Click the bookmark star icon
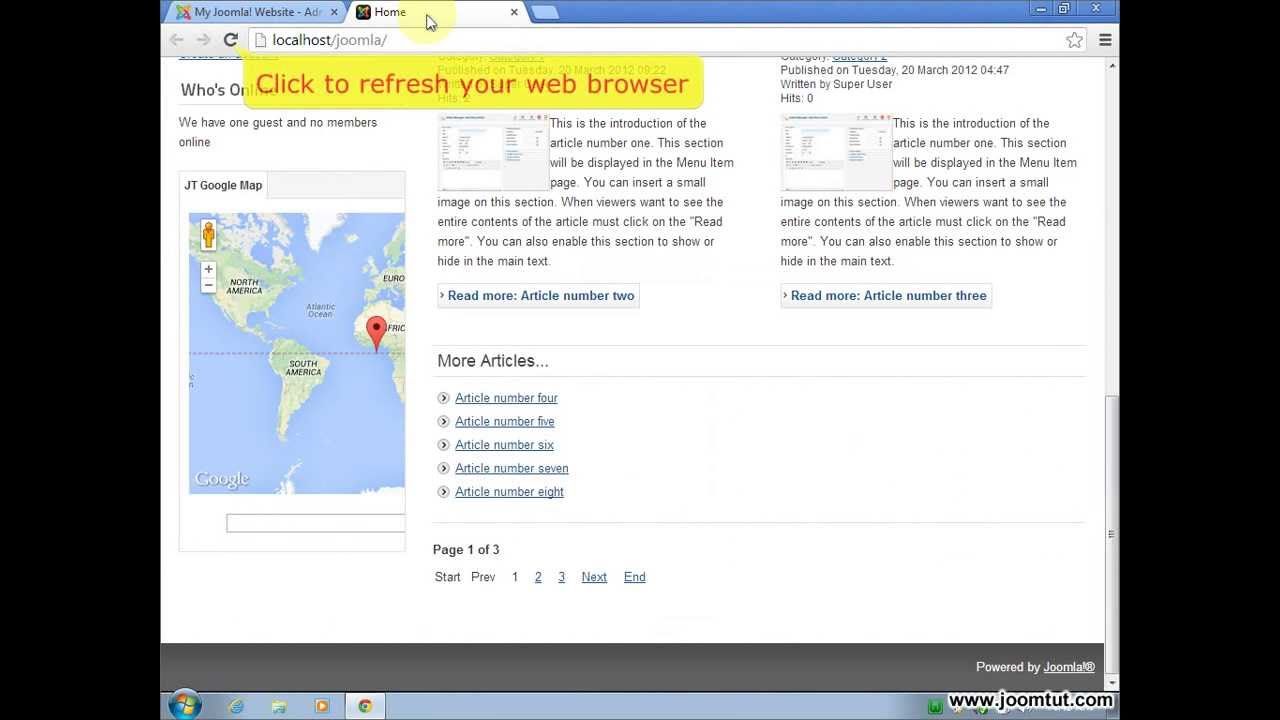This screenshot has width=1280, height=720. pyautogui.click(x=1074, y=40)
